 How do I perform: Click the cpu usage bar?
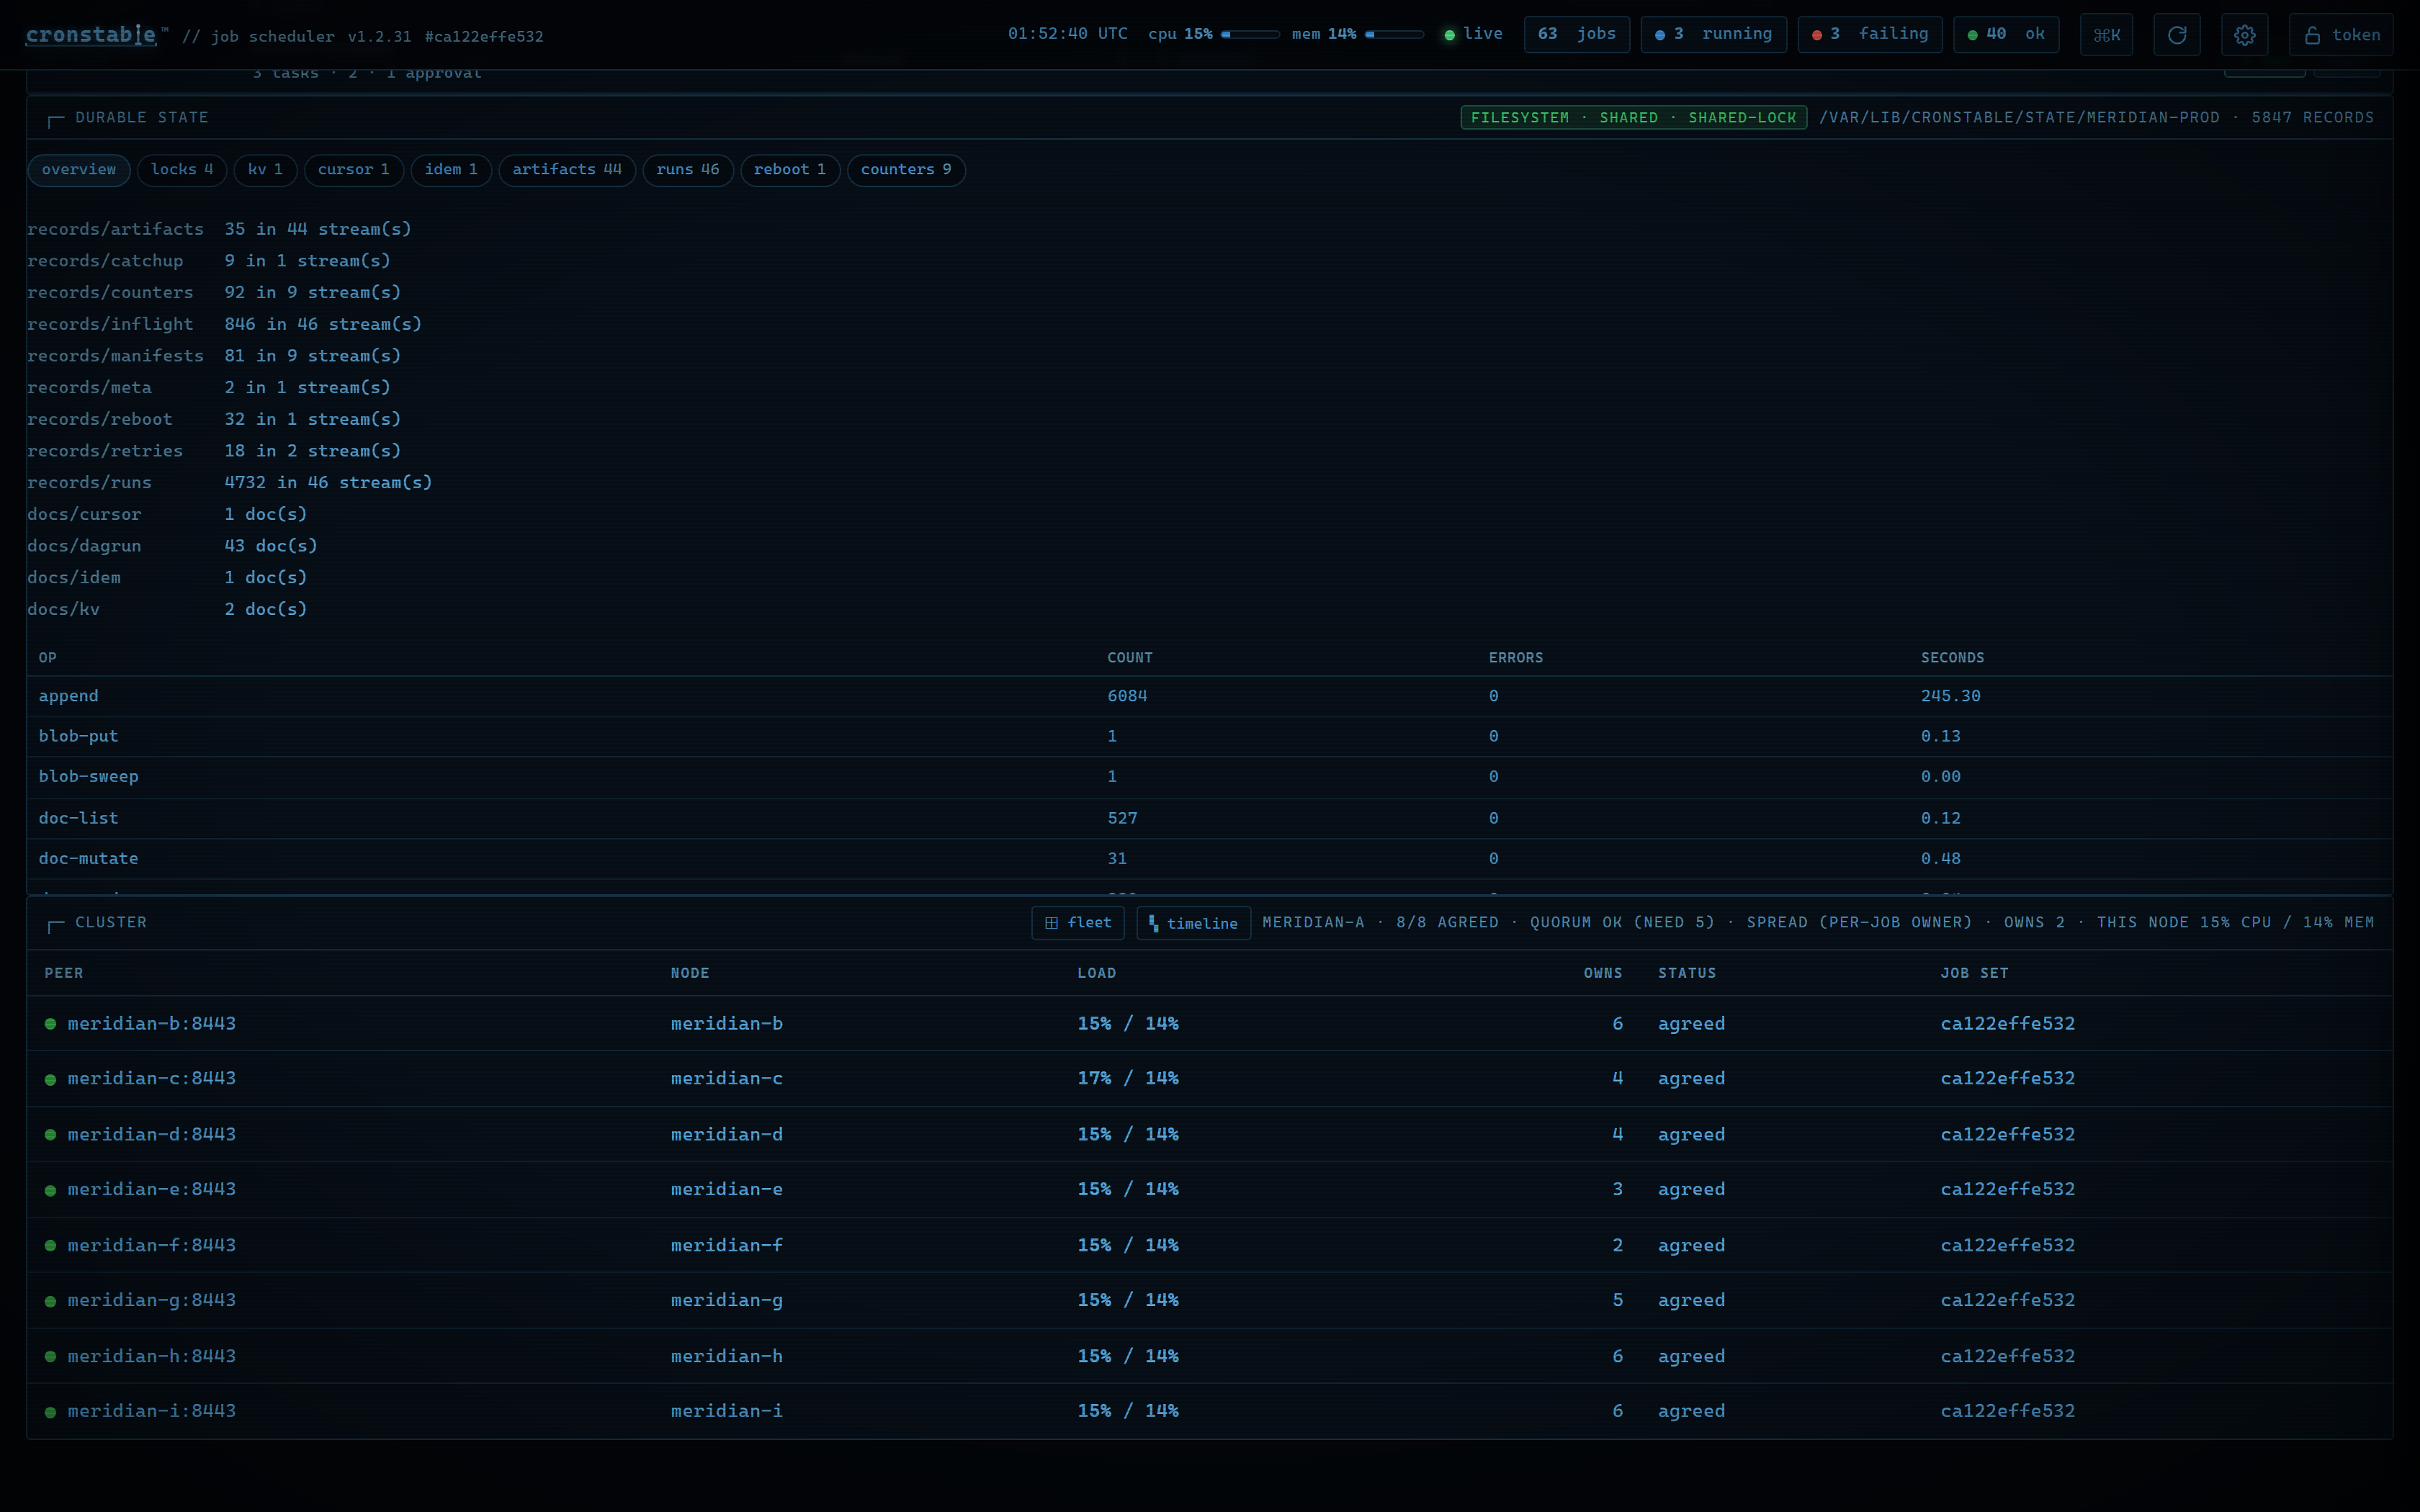pyautogui.click(x=1250, y=34)
